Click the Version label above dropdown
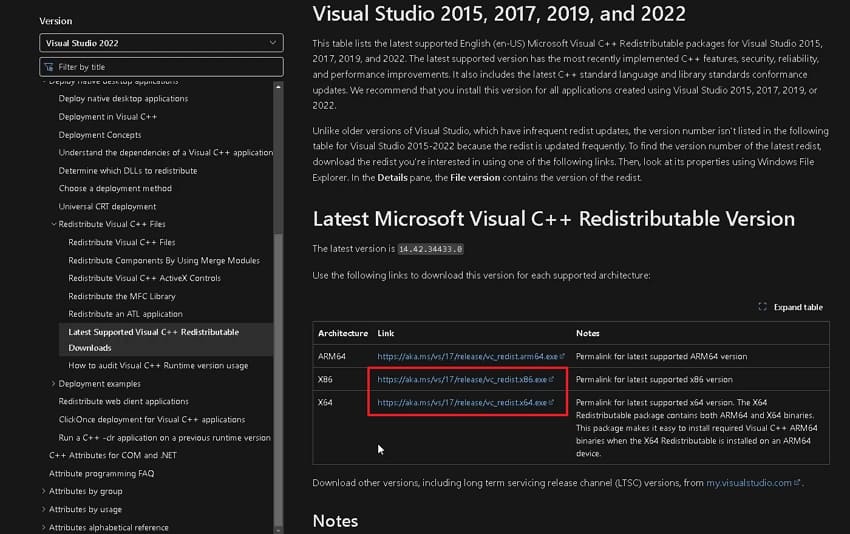The image size is (850, 534). point(55,21)
